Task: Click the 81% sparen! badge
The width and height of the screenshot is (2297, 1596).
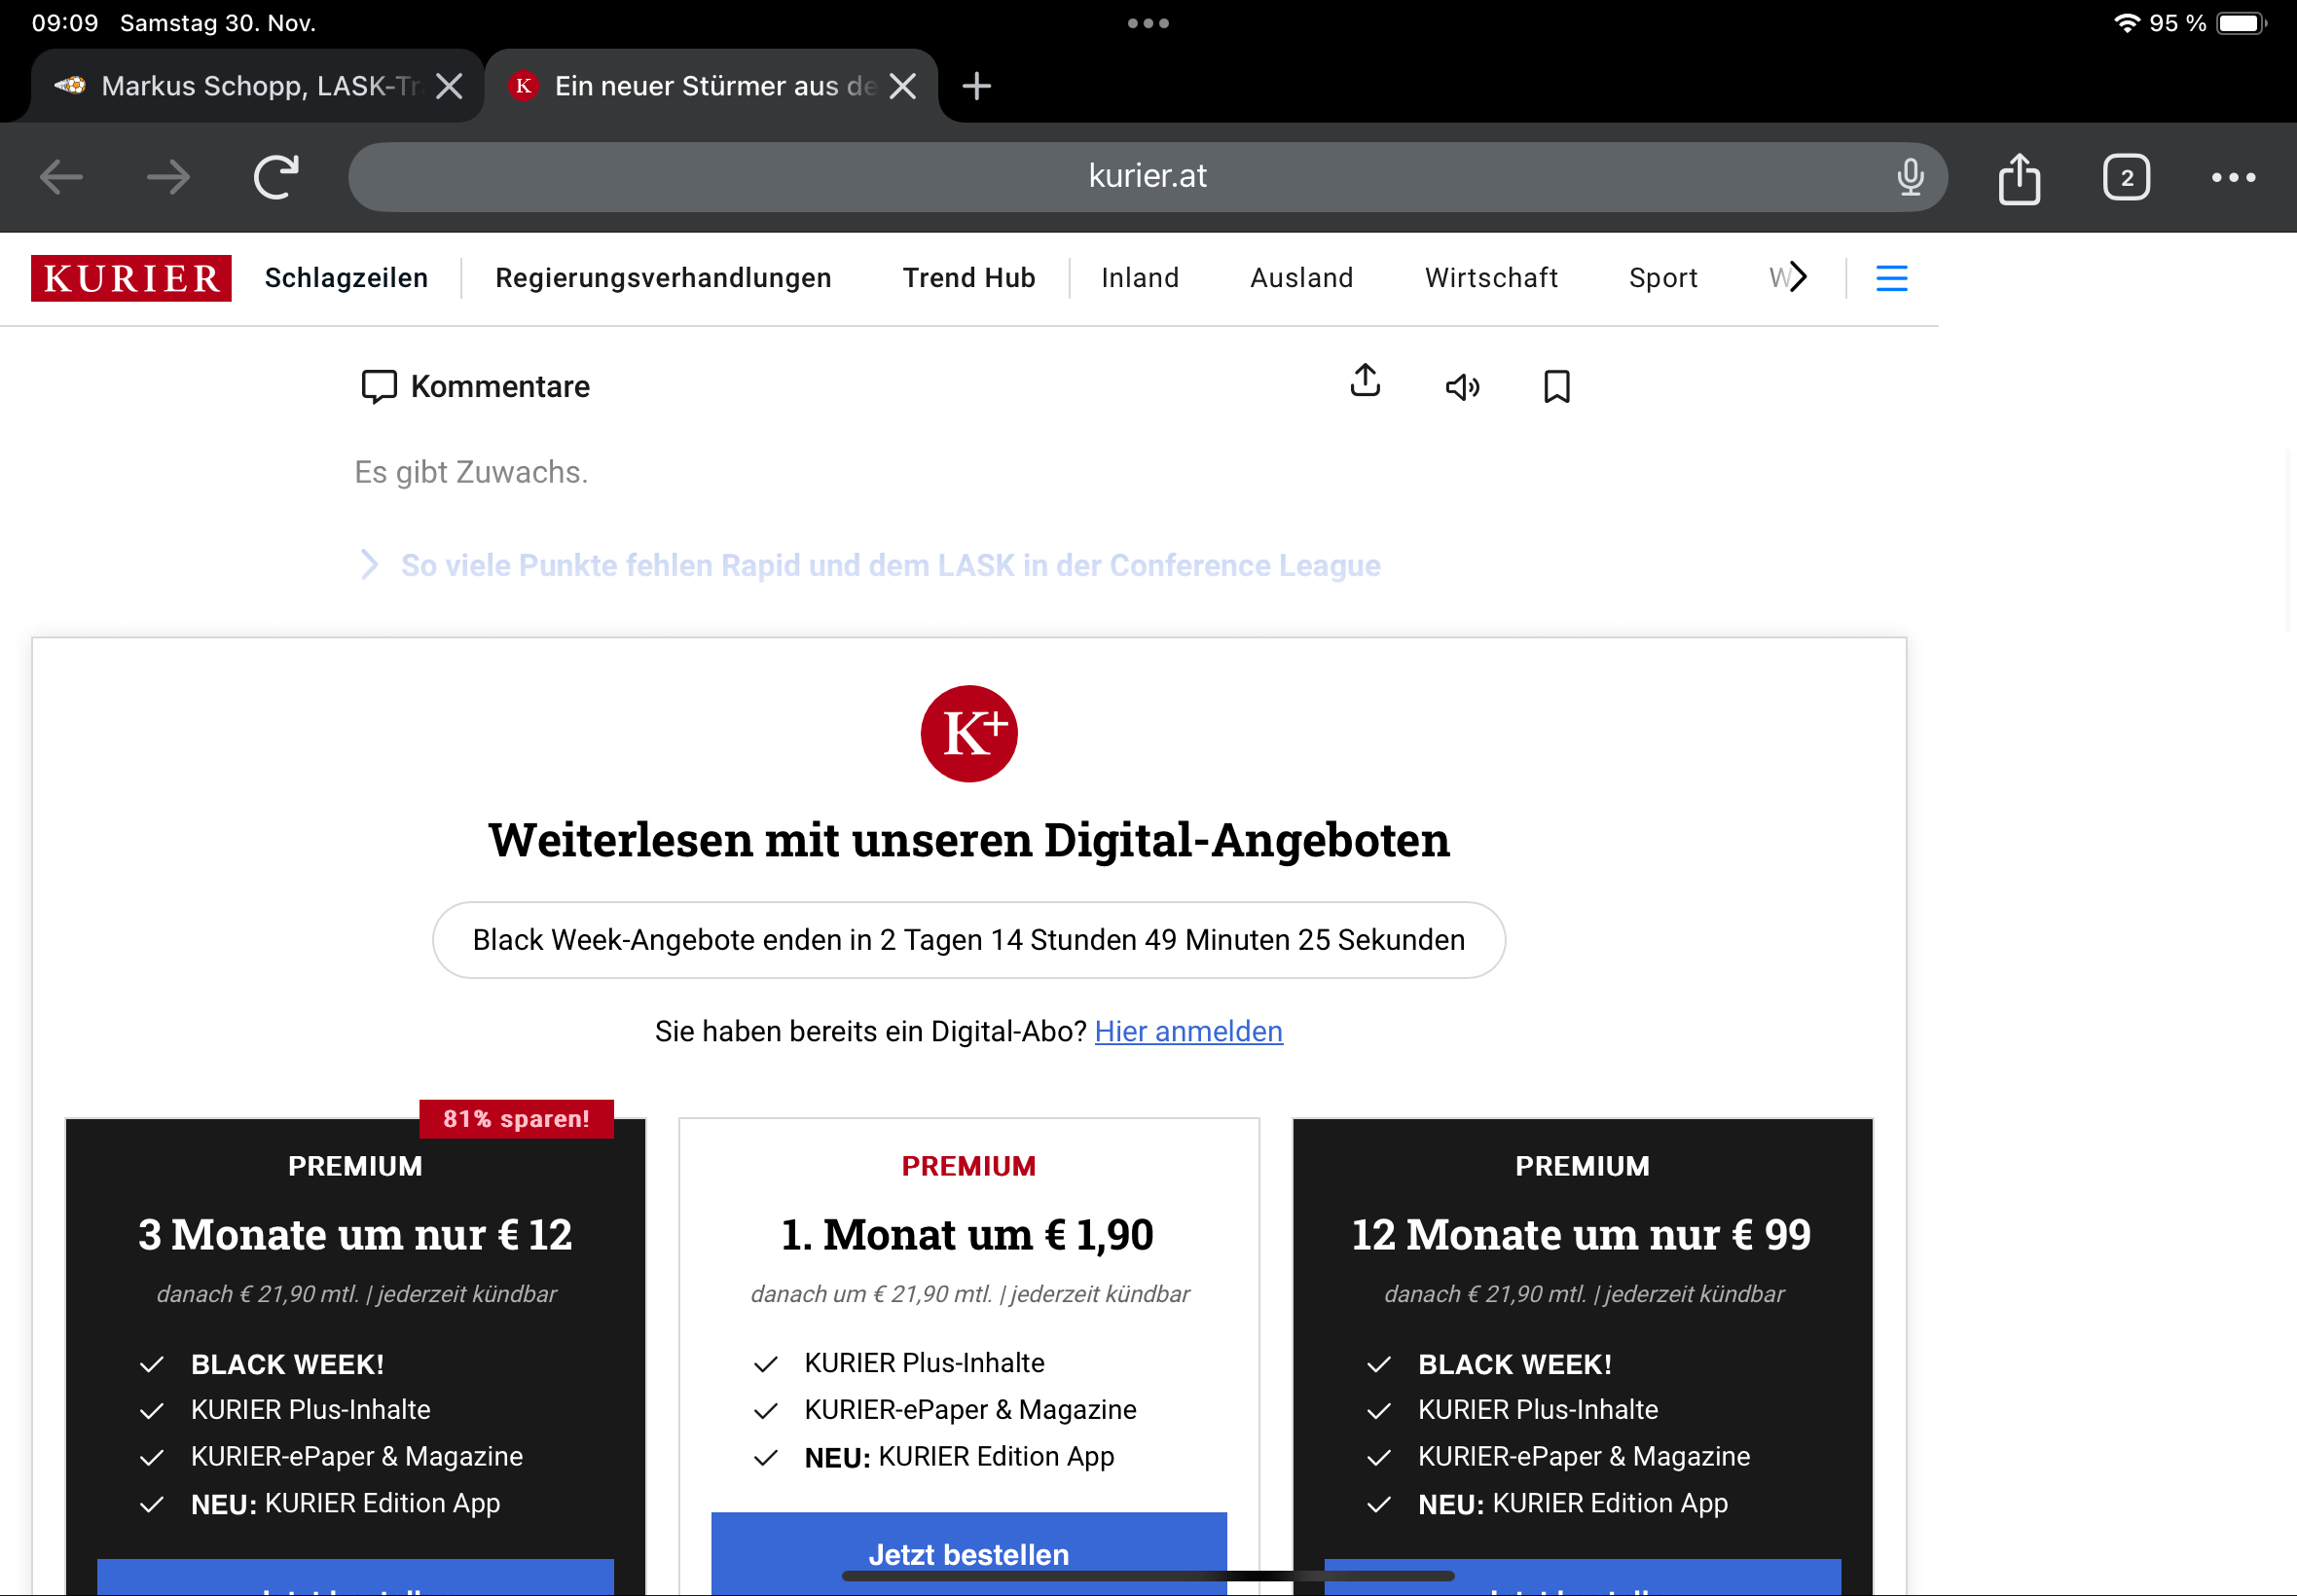Action: tap(516, 1119)
